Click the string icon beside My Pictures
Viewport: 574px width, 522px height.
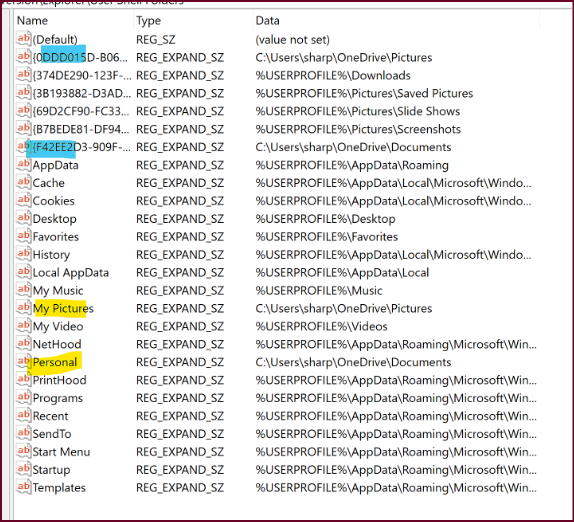pyautogui.click(x=24, y=308)
